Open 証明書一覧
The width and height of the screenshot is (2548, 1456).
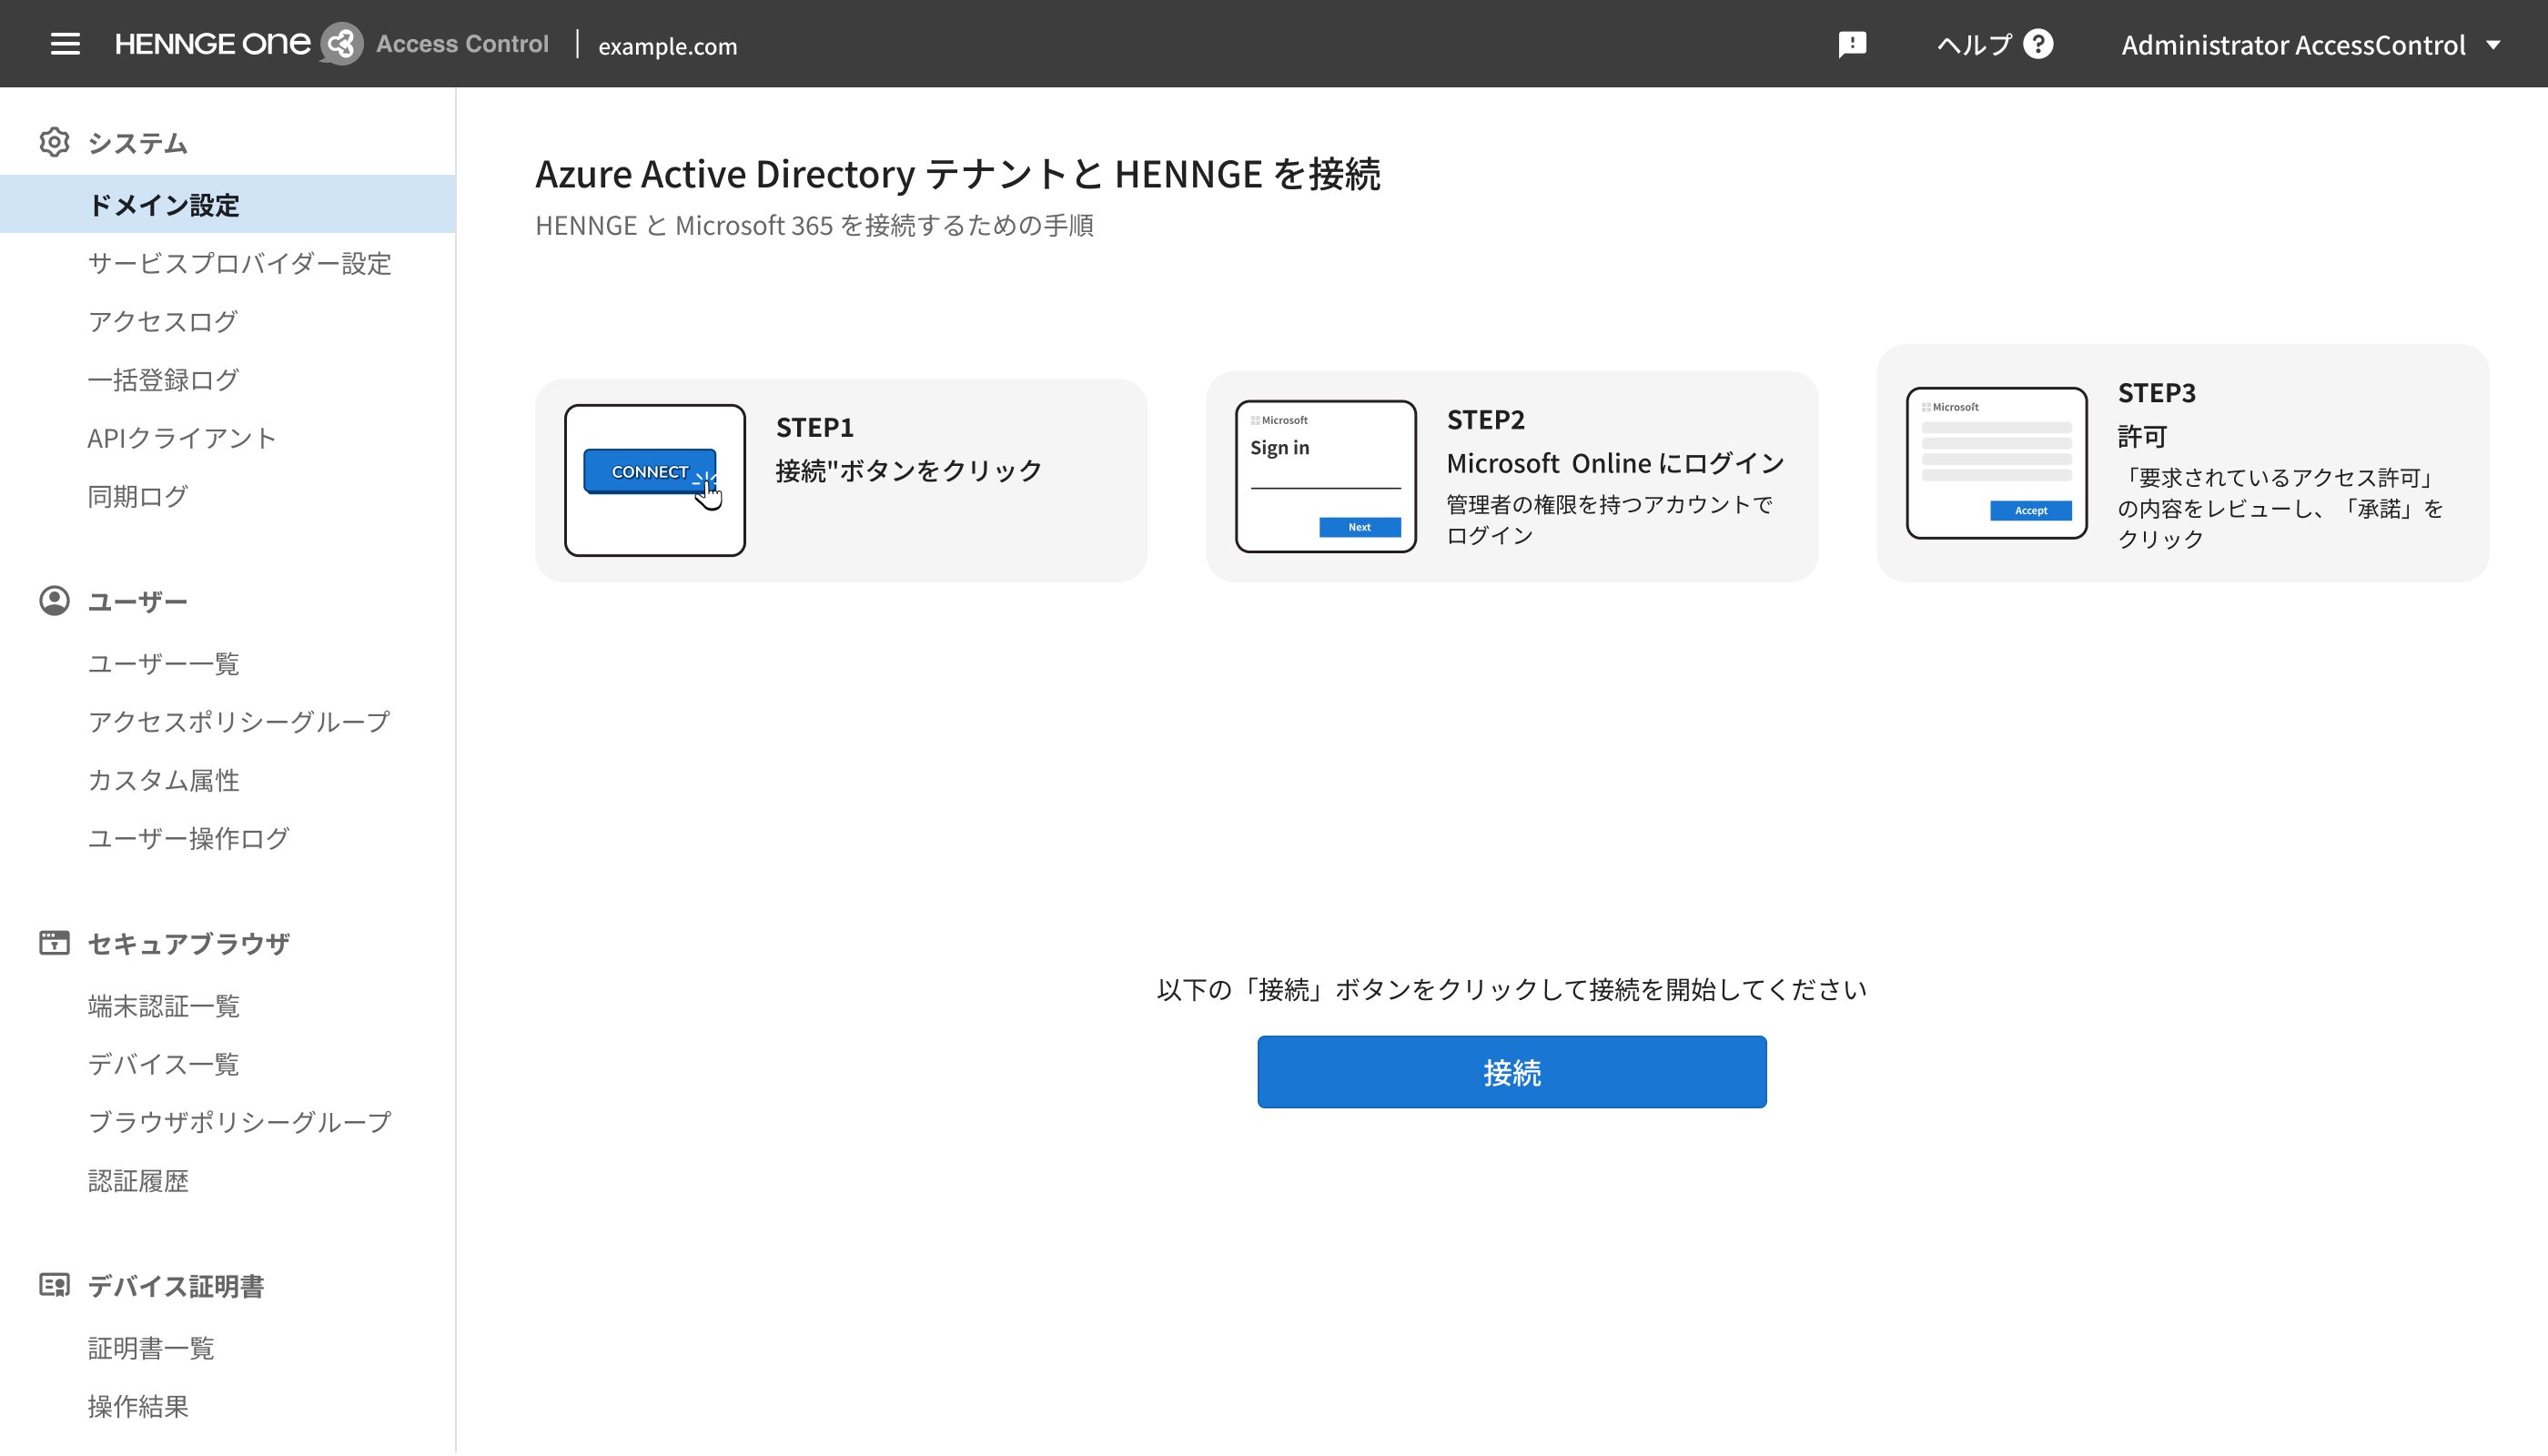tap(151, 1347)
